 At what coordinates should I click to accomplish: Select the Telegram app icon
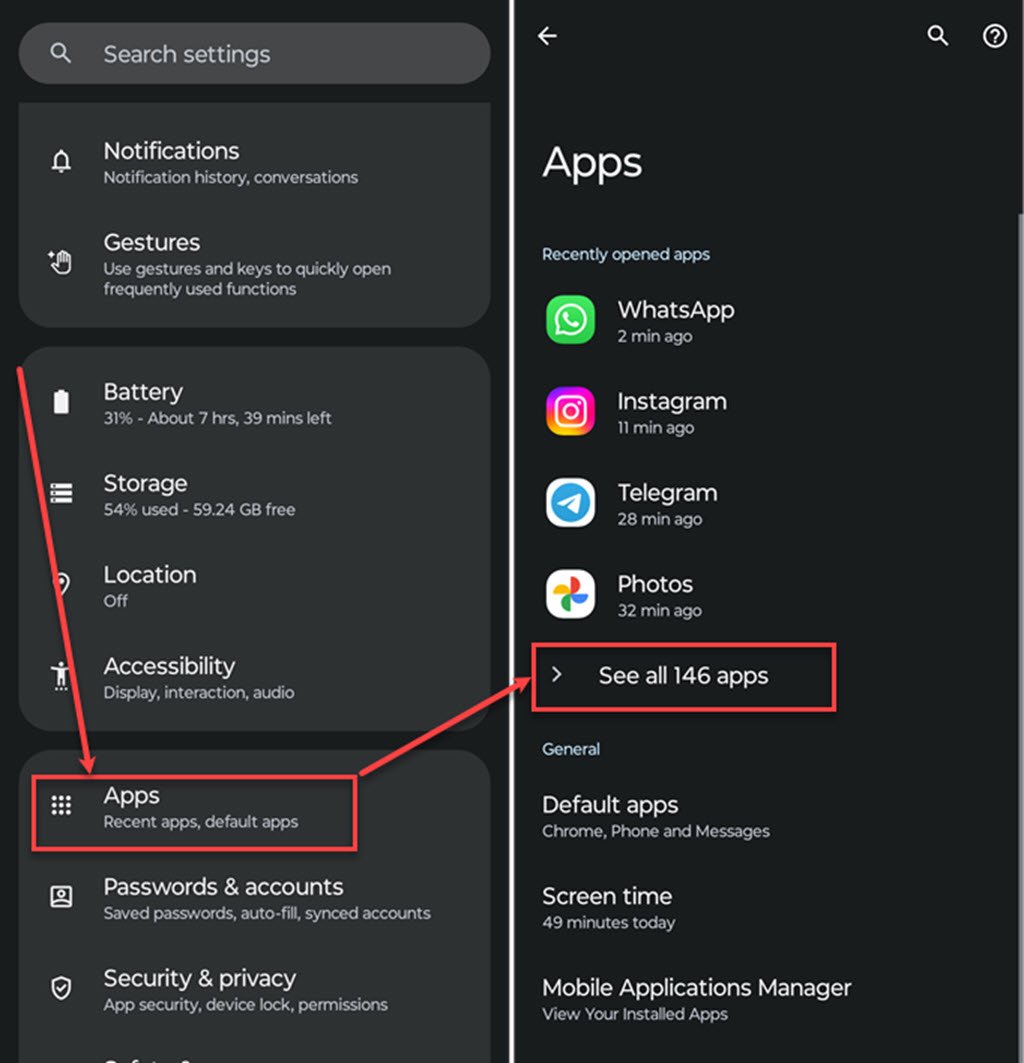(570, 502)
